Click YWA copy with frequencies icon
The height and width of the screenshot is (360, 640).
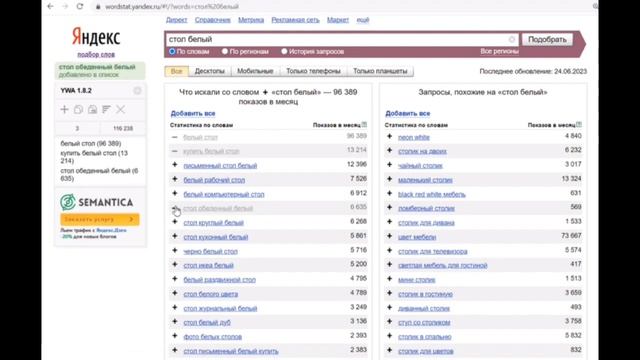93,109
